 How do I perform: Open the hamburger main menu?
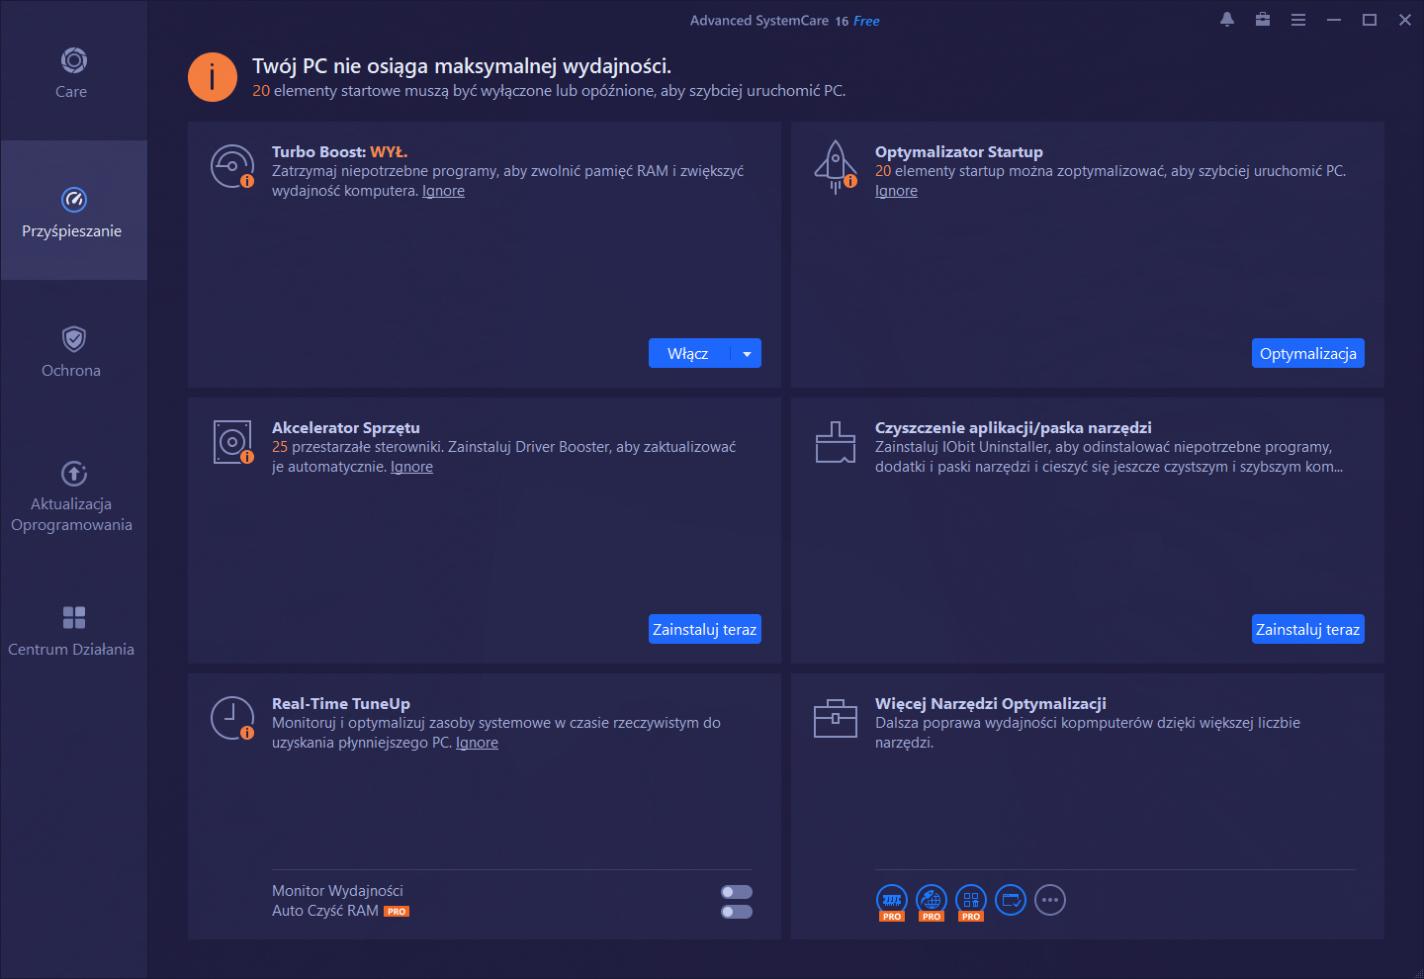1298,20
